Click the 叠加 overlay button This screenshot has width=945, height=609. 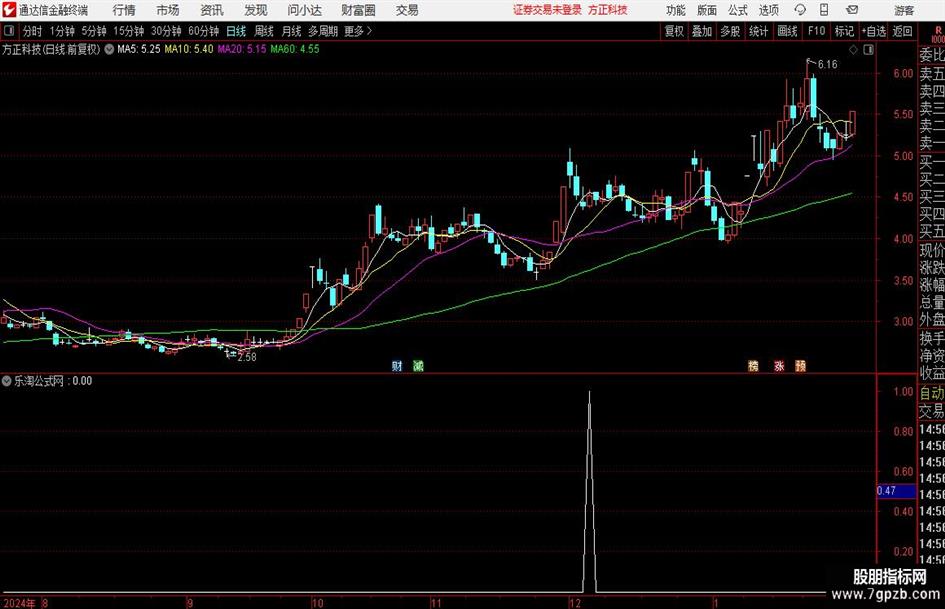point(702,31)
